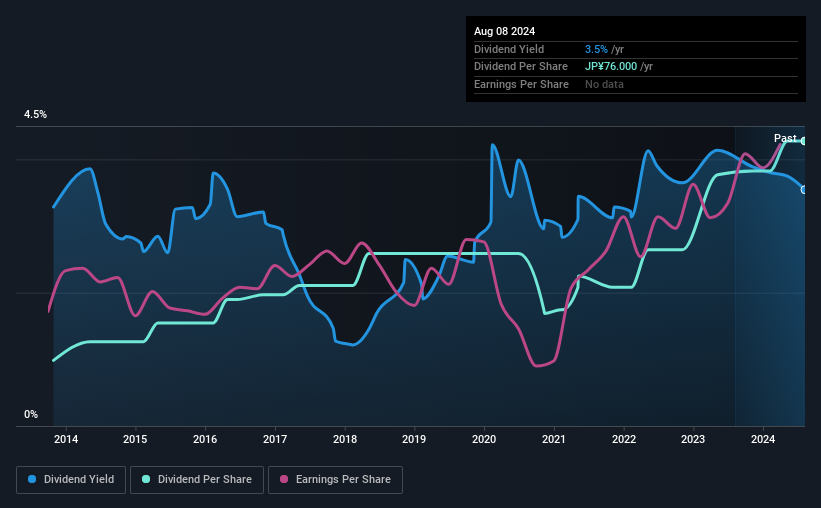Select the 2022 x-axis label
This screenshot has width=821, height=508.
(x=624, y=439)
